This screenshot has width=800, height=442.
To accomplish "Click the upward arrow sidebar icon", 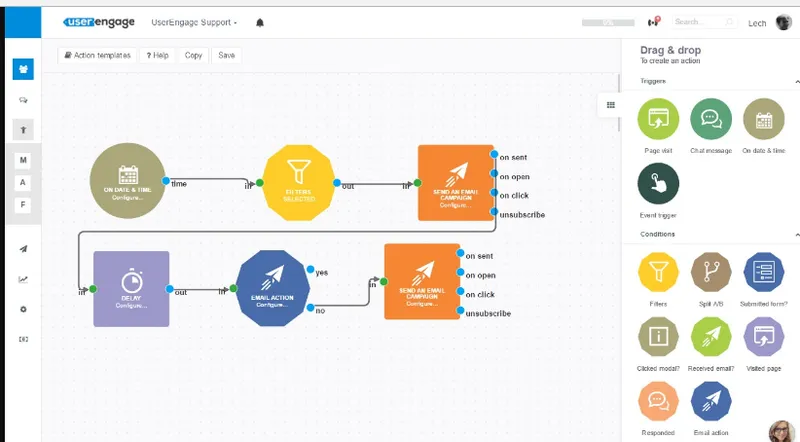I will tap(23, 130).
